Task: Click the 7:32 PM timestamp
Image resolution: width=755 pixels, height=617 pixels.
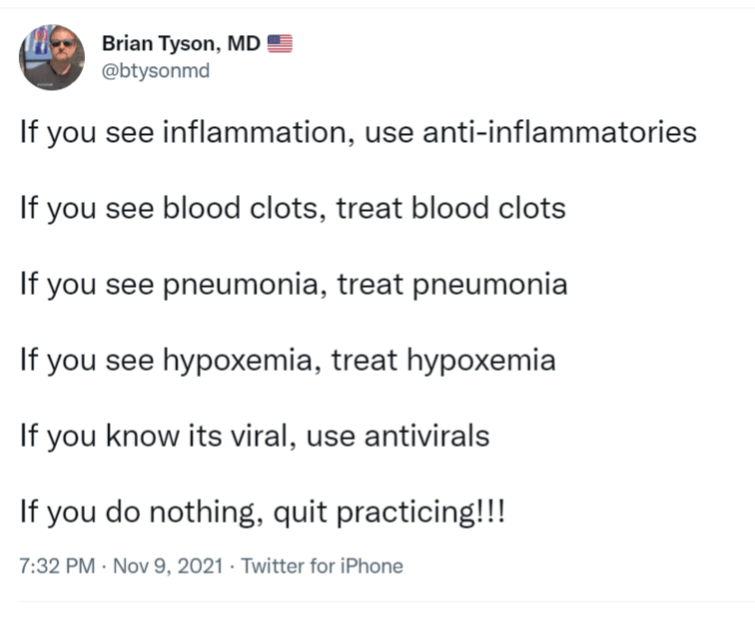Action: [x=56, y=566]
